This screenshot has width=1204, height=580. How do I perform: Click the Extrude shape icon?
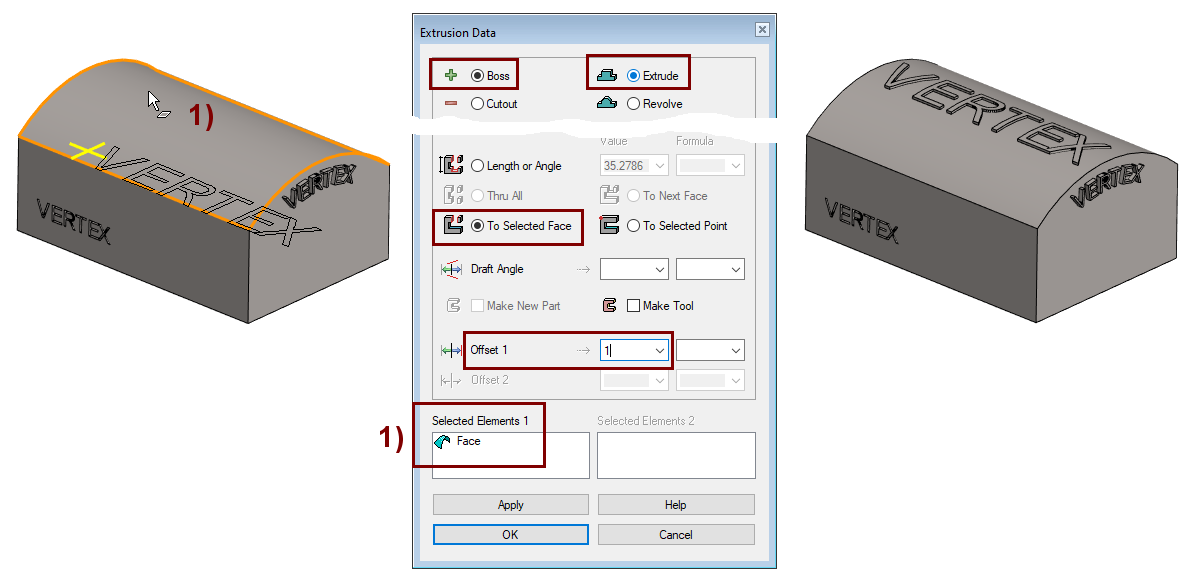tap(606, 75)
